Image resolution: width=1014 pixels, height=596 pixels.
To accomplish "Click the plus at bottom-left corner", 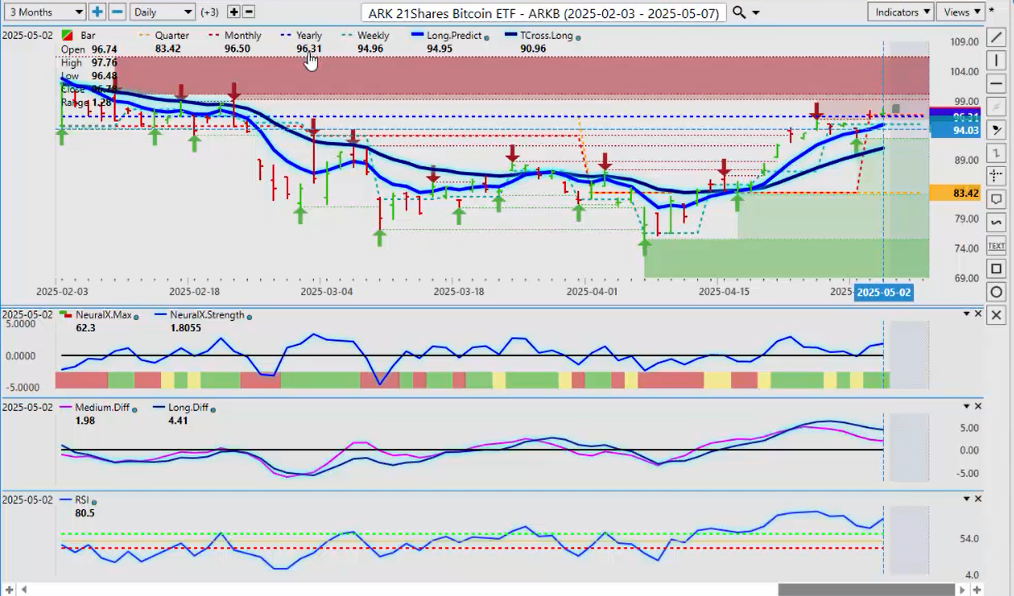I will coord(9,590).
